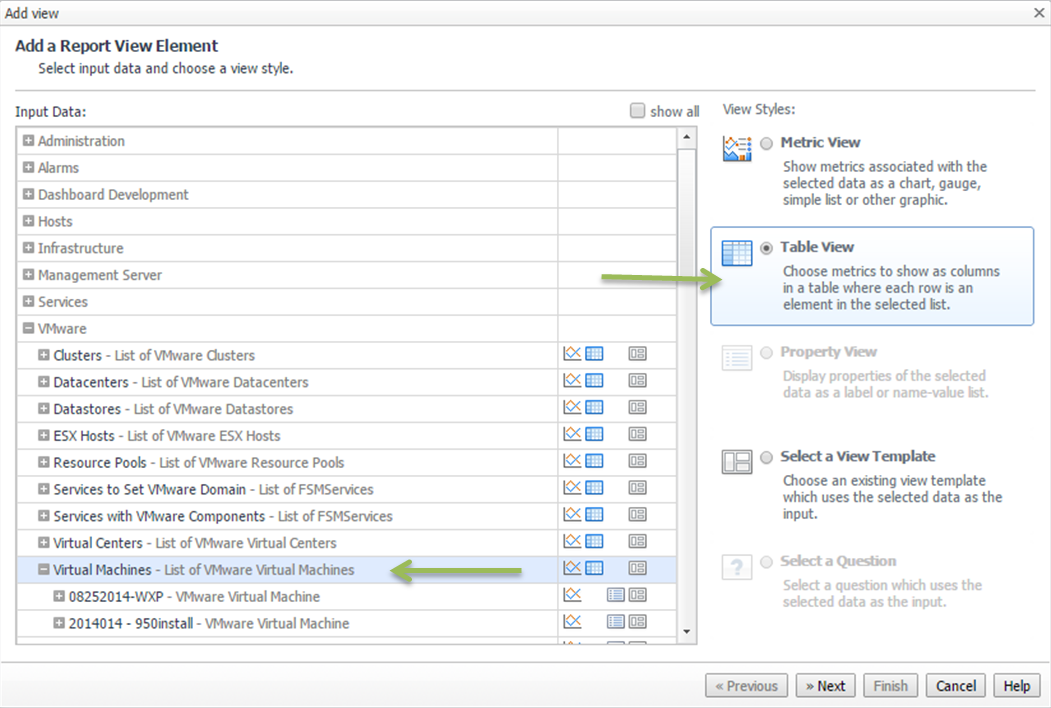Go to the Previous wizard step

pyautogui.click(x=746, y=686)
